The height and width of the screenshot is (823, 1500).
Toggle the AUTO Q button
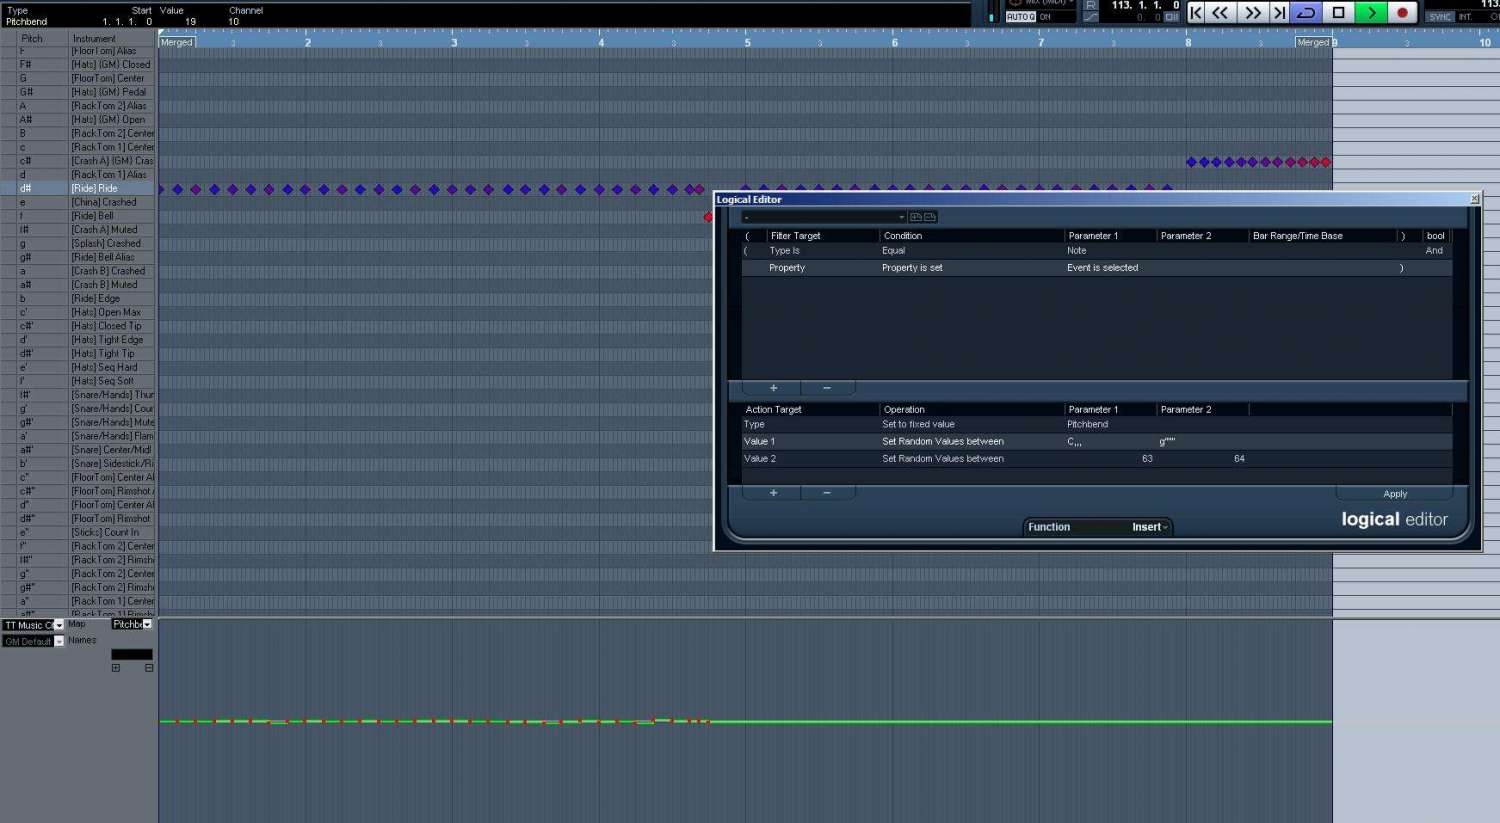tap(1020, 17)
